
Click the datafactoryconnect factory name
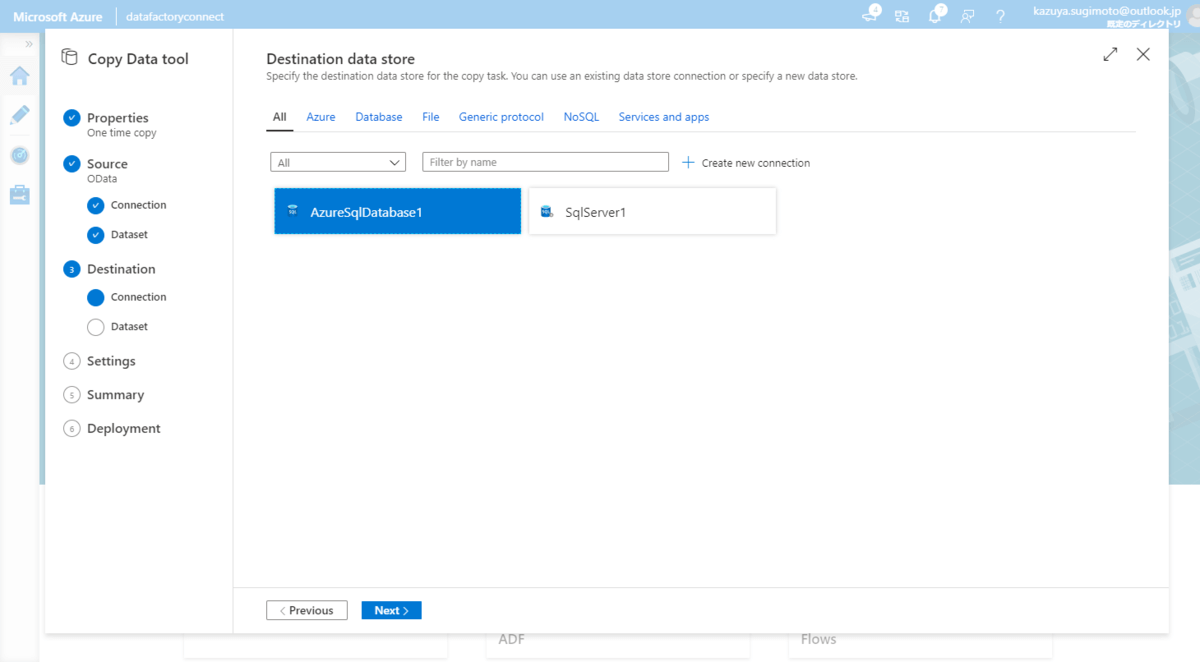point(175,16)
